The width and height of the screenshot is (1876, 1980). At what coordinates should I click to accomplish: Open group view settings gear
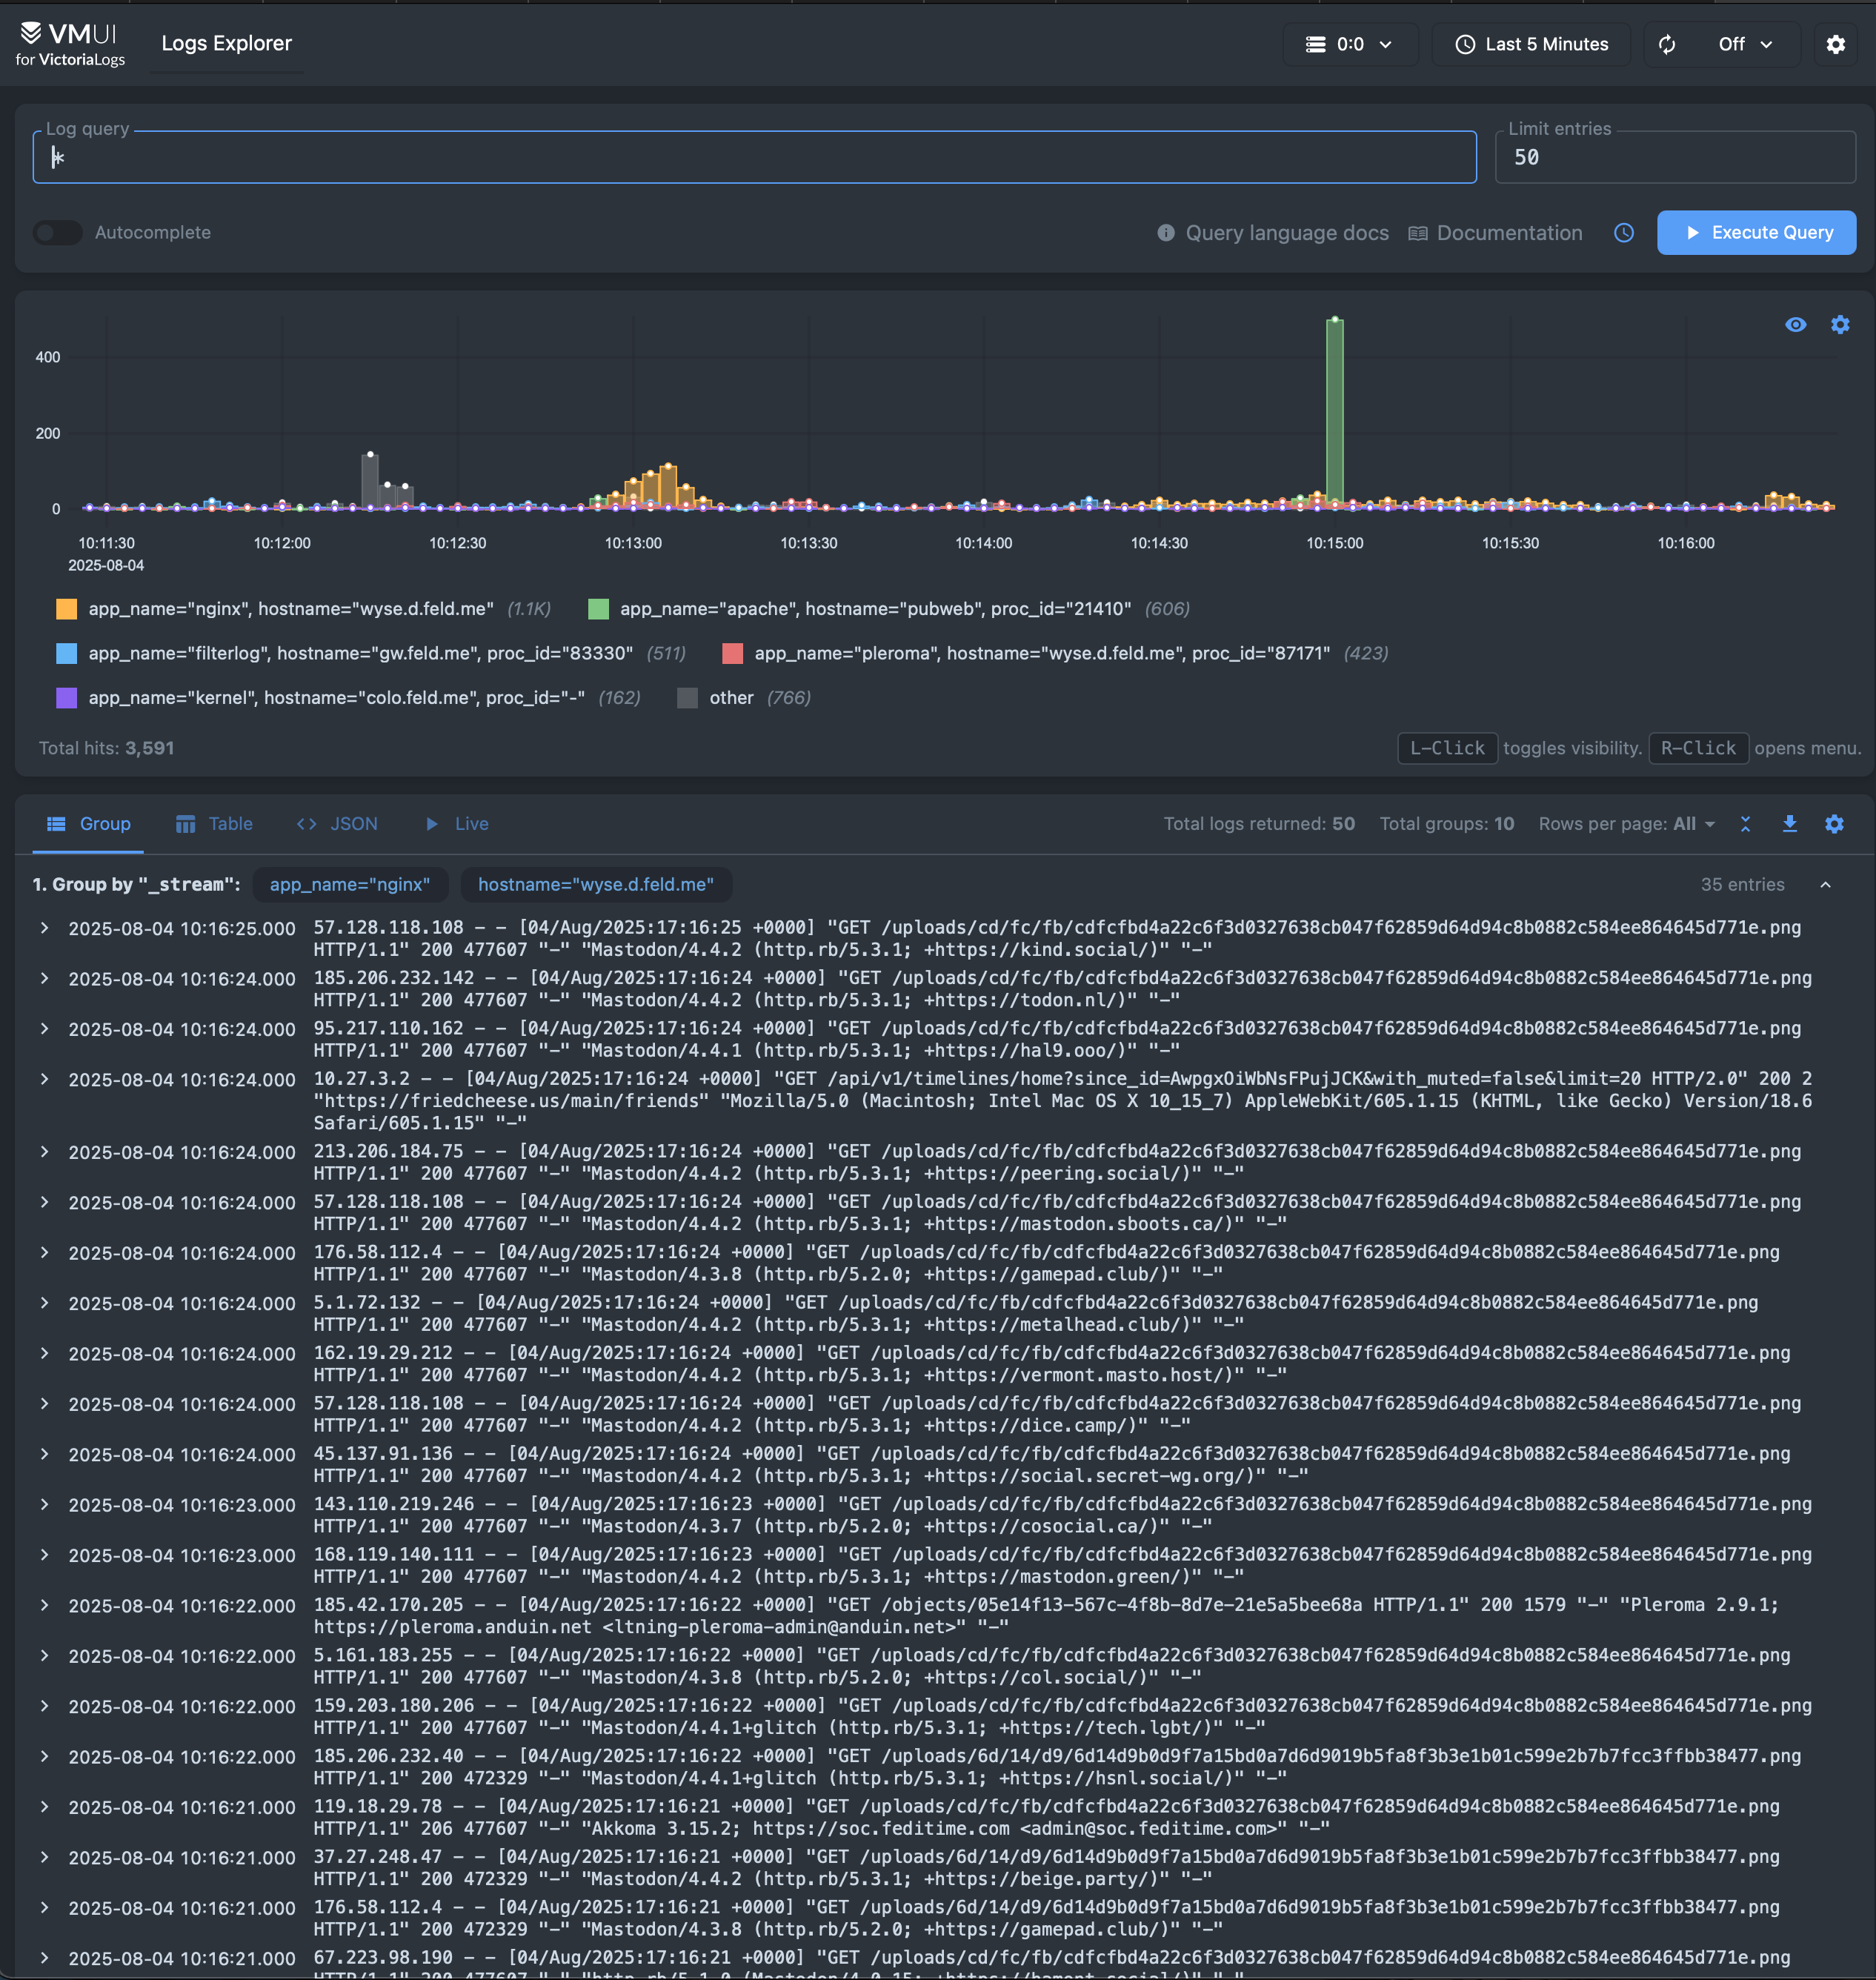[x=1833, y=824]
